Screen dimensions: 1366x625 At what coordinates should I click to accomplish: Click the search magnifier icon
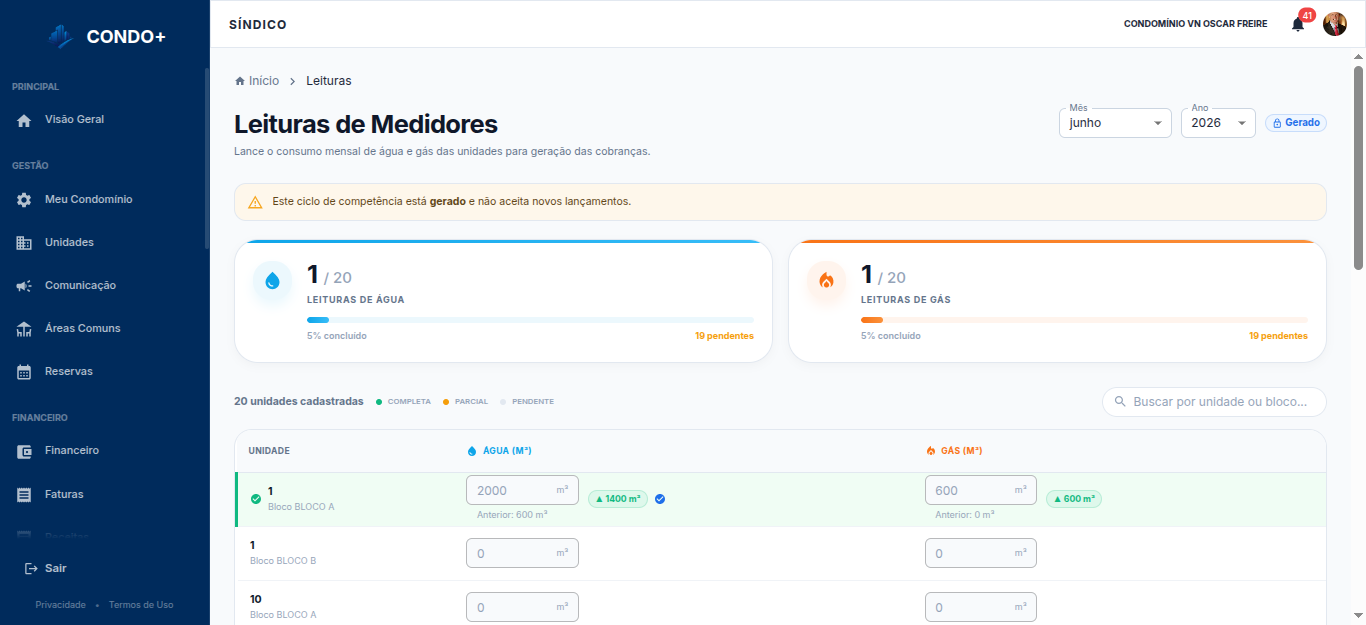(x=1120, y=401)
